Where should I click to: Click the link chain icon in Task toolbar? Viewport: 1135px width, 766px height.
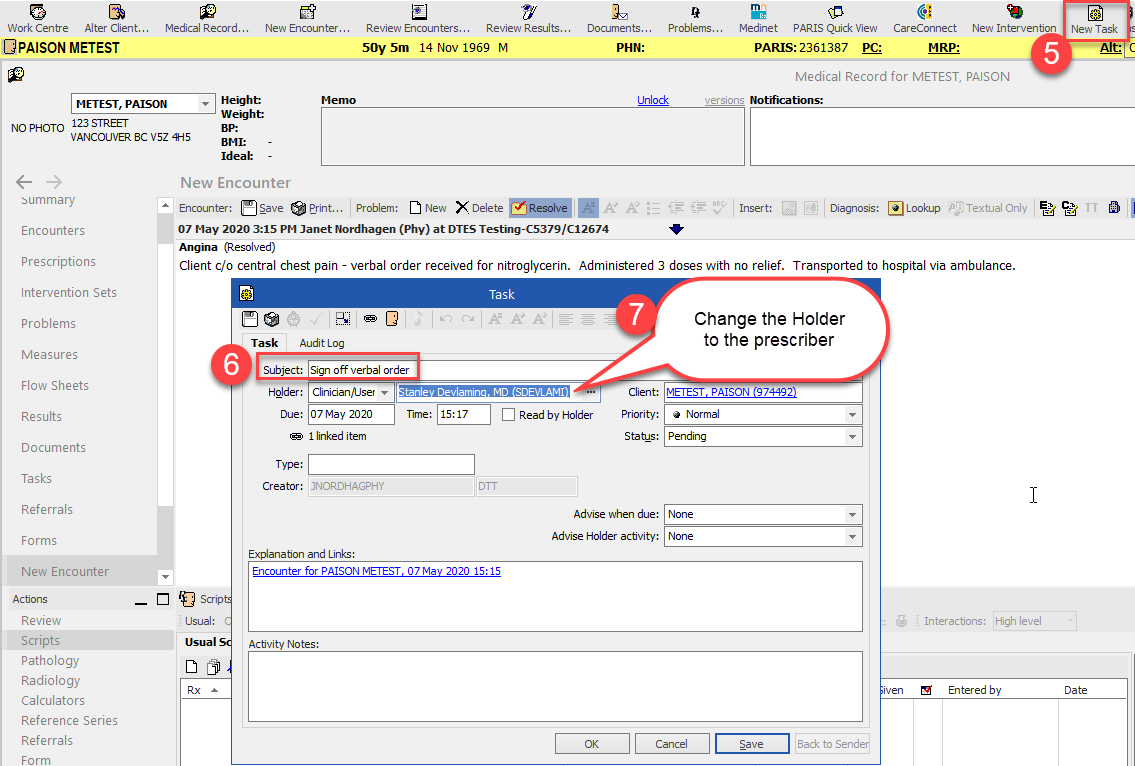tap(370, 319)
